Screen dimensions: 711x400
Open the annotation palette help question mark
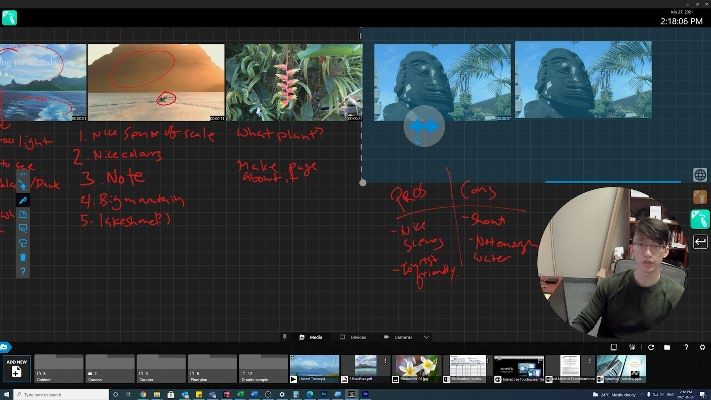click(23, 272)
